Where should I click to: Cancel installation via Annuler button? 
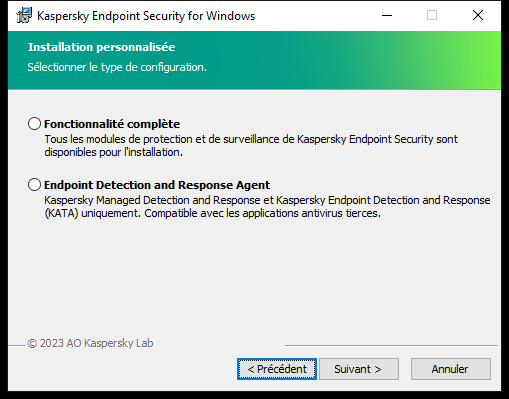(x=451, y=369)
